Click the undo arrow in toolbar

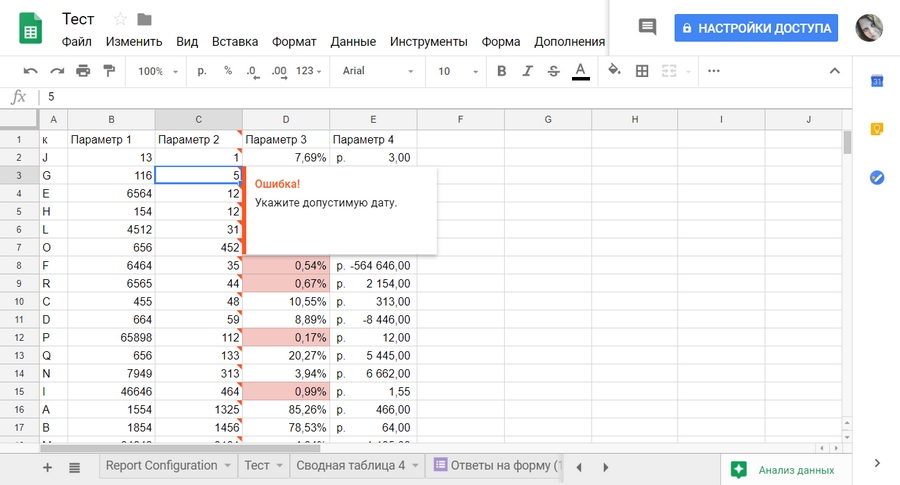31,71
